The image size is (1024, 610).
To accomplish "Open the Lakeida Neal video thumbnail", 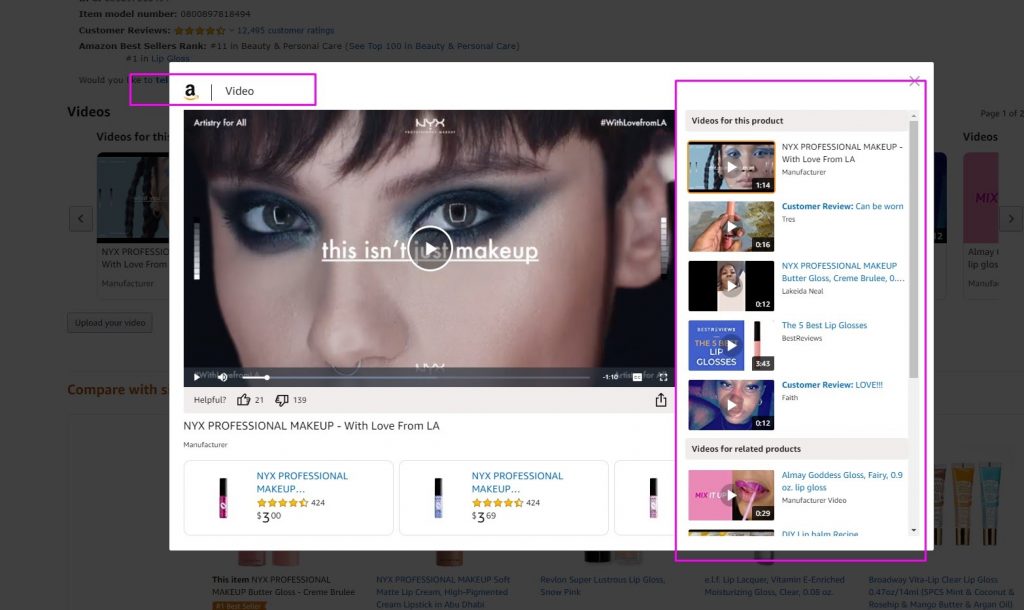I will (731, 286).
